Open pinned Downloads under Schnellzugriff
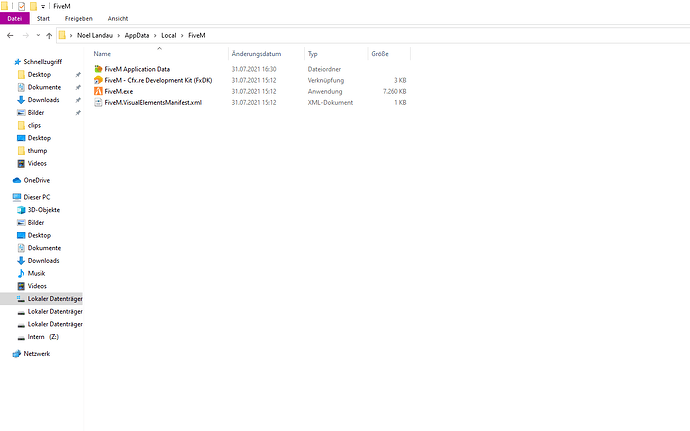Viewport: 690px width, 431px height. pos(43,100)
